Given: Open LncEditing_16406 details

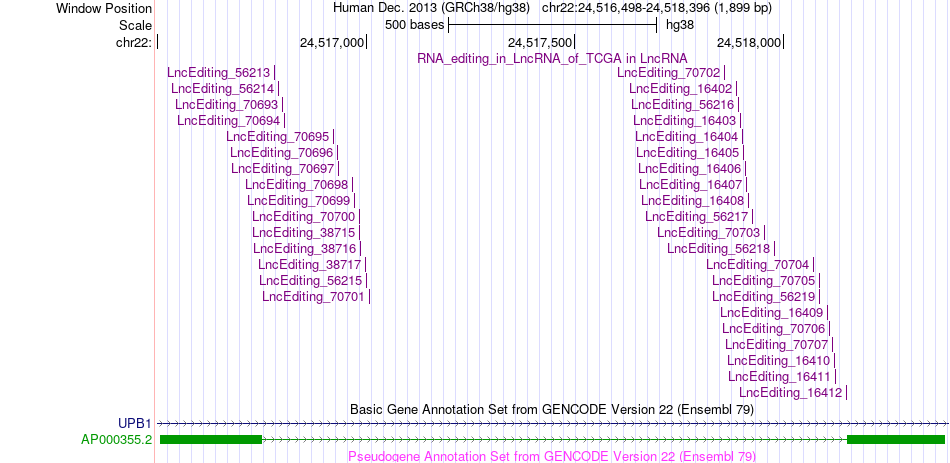Looking at the screenshot, I should 689,168.
